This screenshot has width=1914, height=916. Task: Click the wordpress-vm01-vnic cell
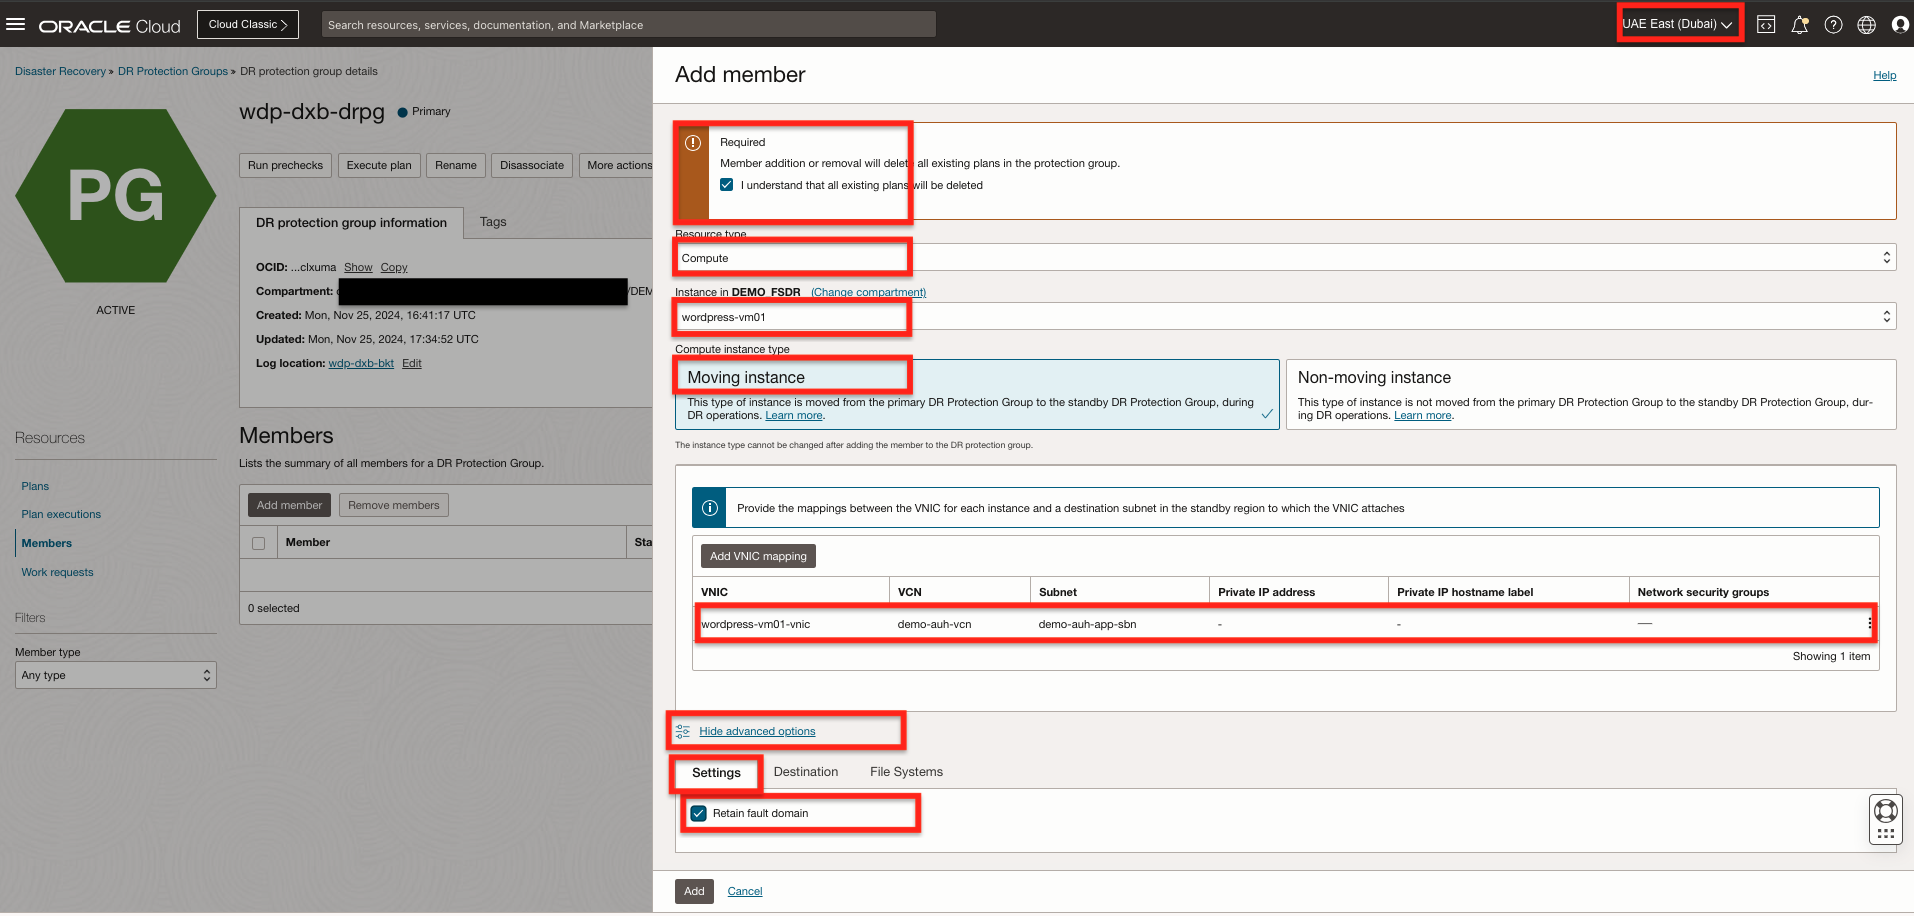(756, 624)
